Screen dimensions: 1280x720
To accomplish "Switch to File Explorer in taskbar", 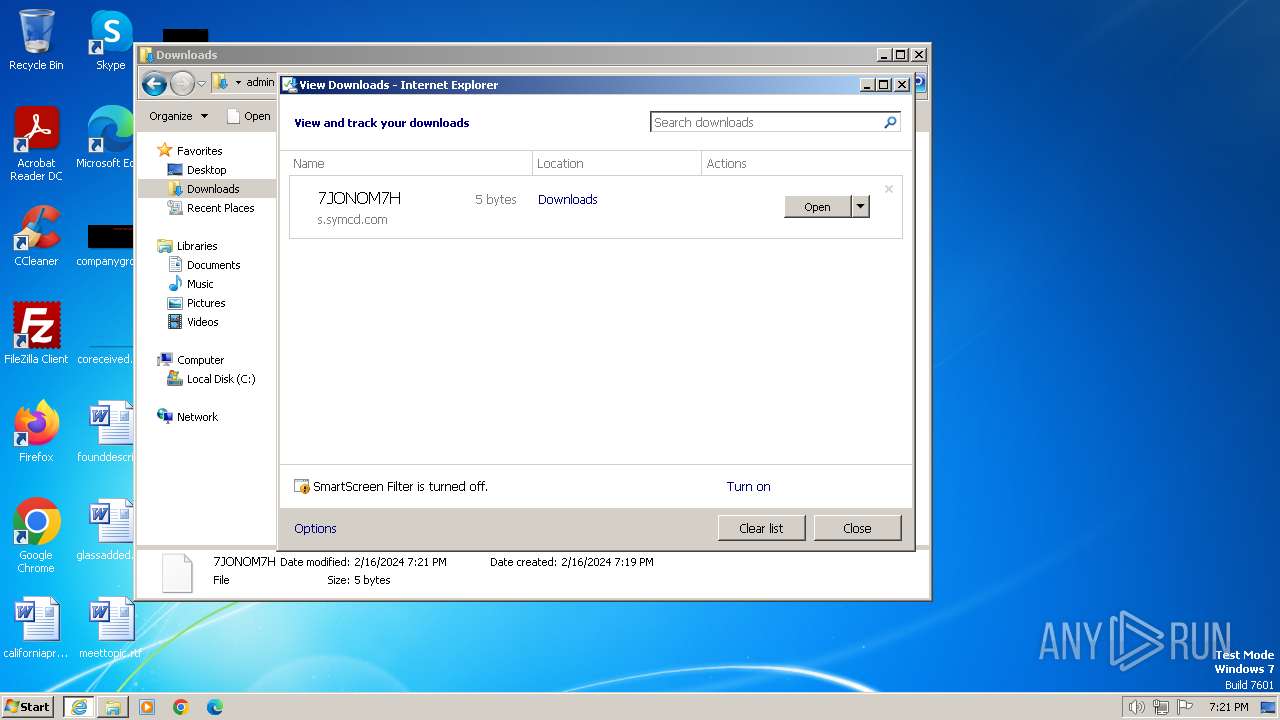I will point(112,706).
